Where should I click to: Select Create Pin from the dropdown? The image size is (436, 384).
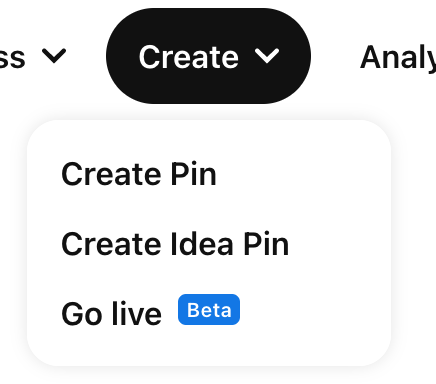point(209,174)
